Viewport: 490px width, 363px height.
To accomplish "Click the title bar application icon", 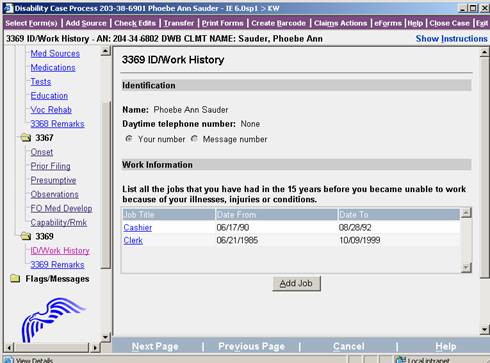I will [x=9, y=8].
